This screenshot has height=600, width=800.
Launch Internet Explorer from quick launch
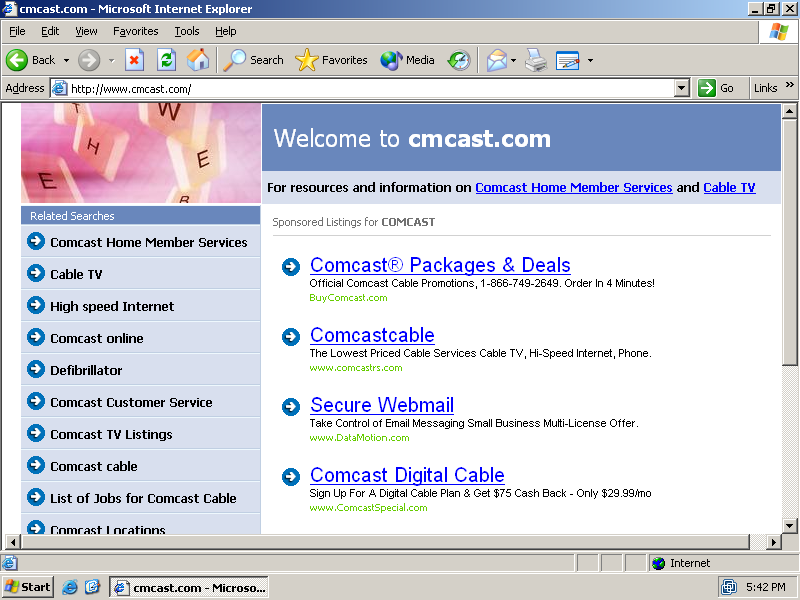click(x=70, y=587)
